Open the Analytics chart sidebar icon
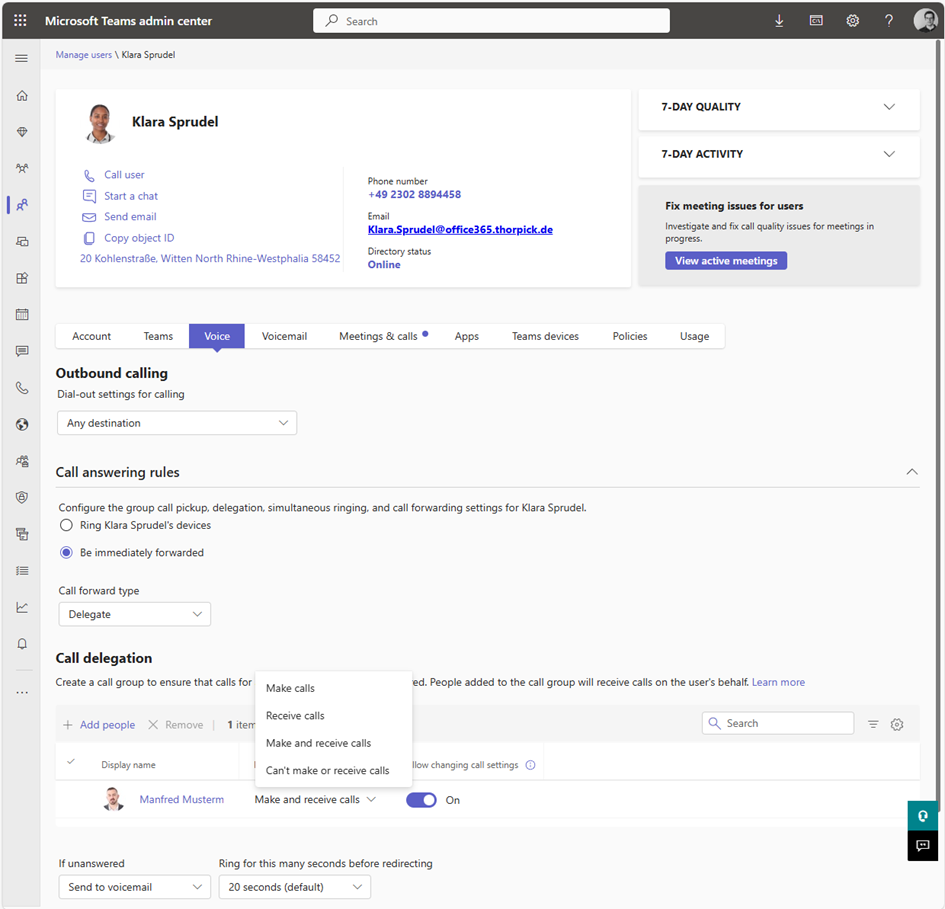945x909 pixels. 22,607
